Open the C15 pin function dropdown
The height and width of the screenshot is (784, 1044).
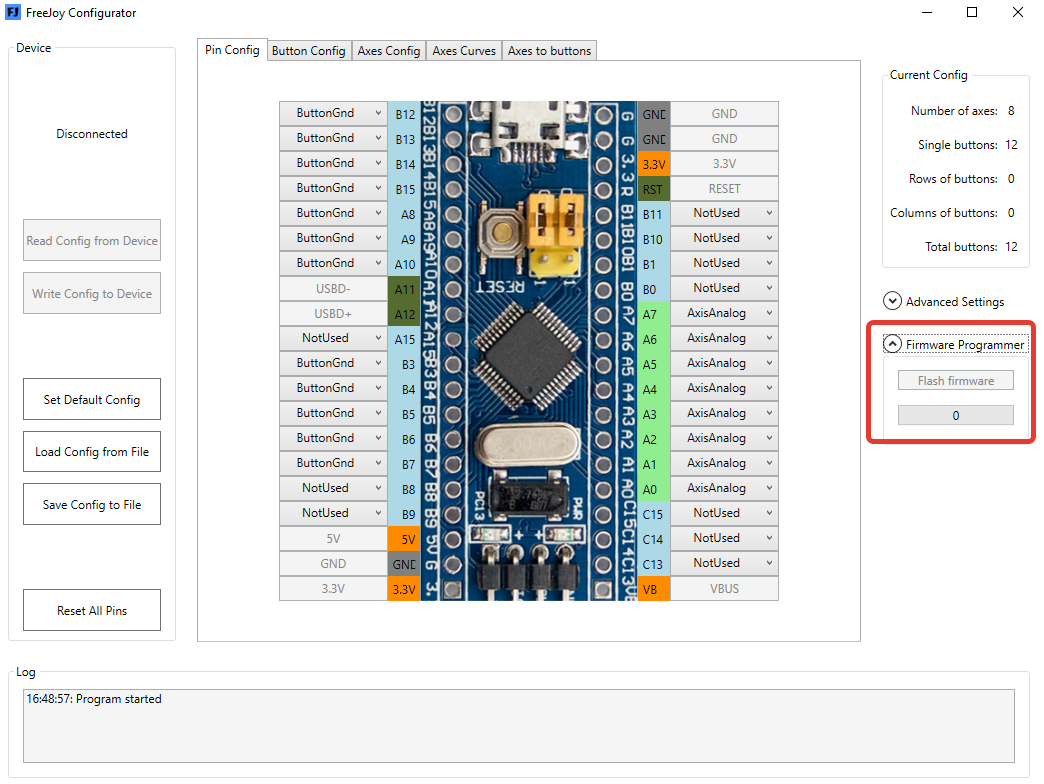point(724,513)
